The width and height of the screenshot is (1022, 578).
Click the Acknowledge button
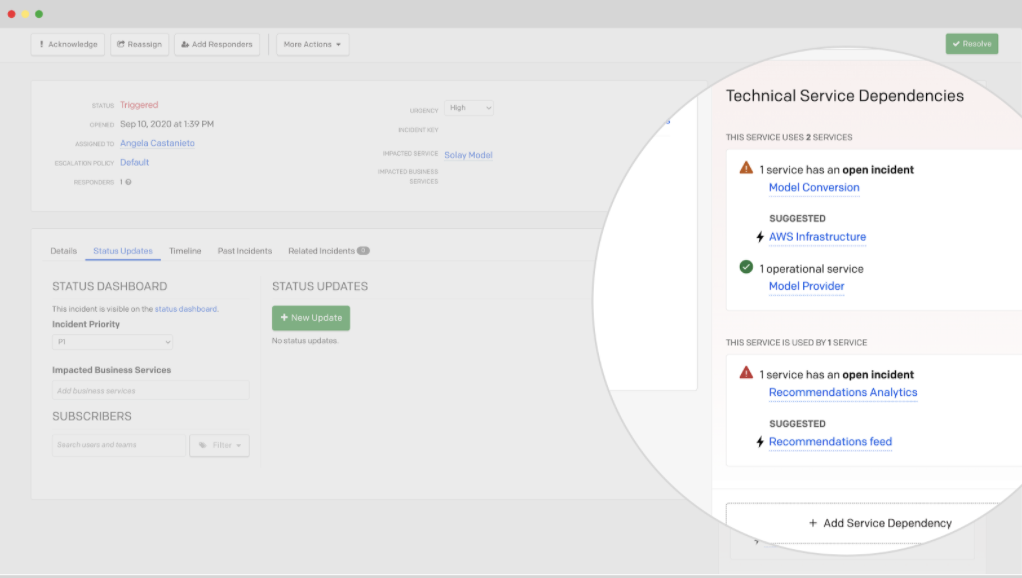(x=68, y=44)
